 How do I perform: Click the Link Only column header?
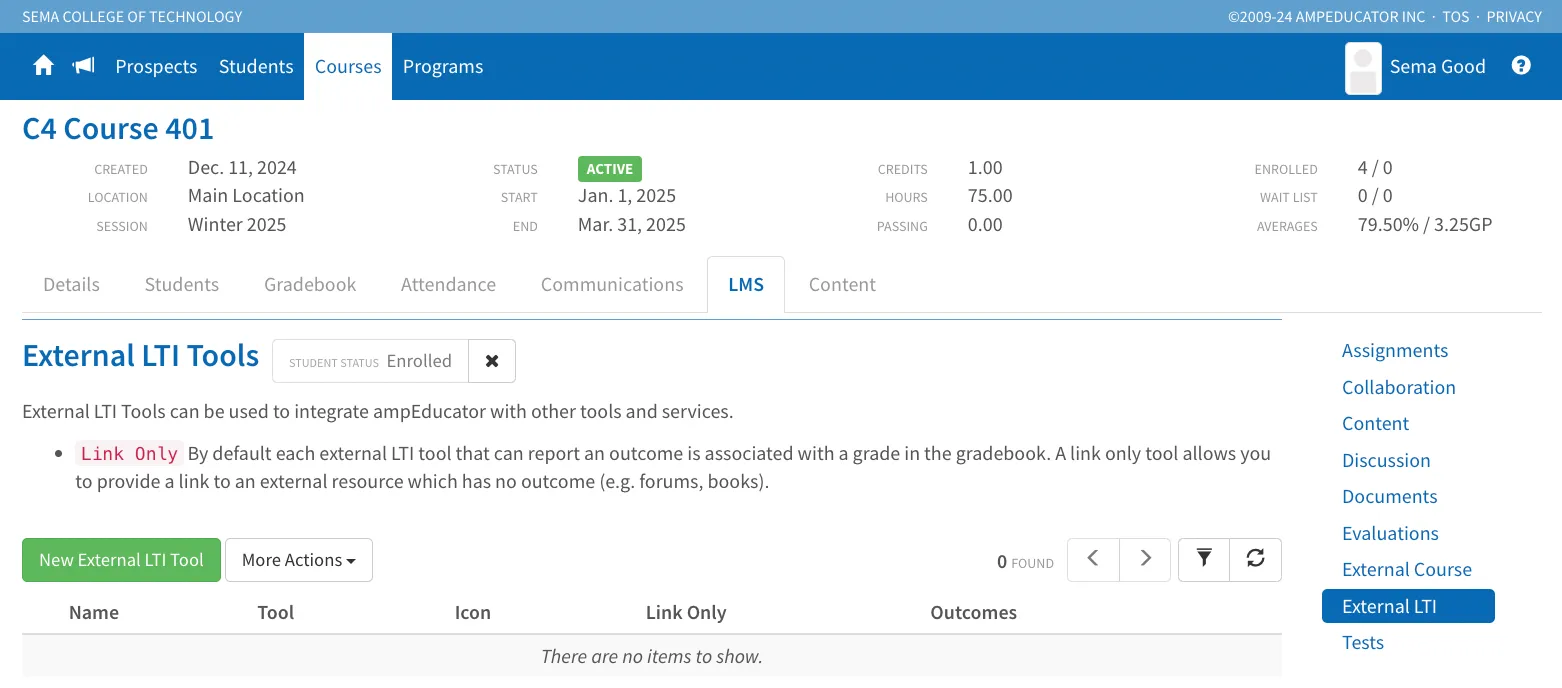coord(686,613)
